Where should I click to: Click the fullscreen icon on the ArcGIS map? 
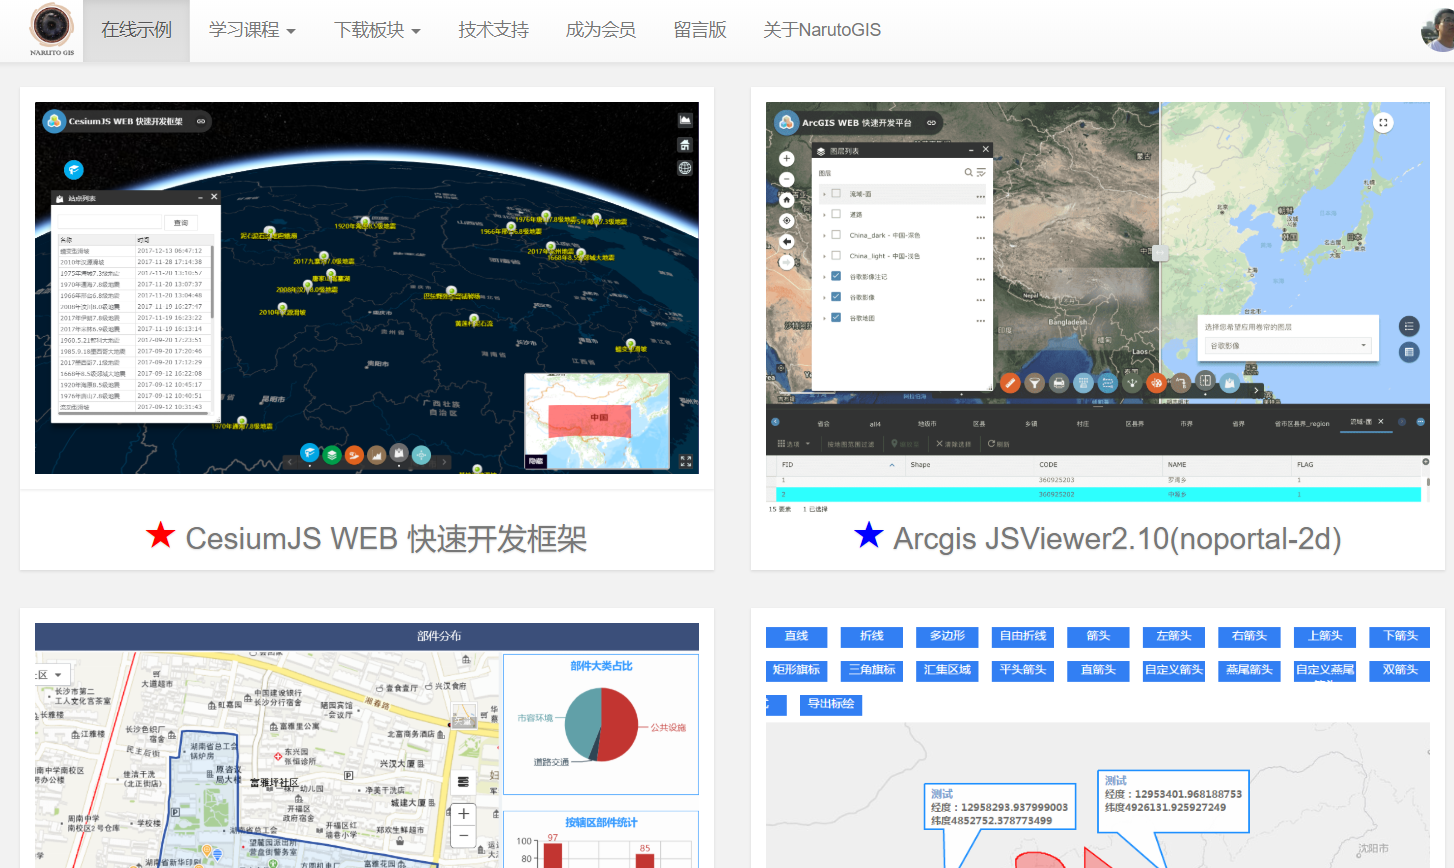(1383, 123)
